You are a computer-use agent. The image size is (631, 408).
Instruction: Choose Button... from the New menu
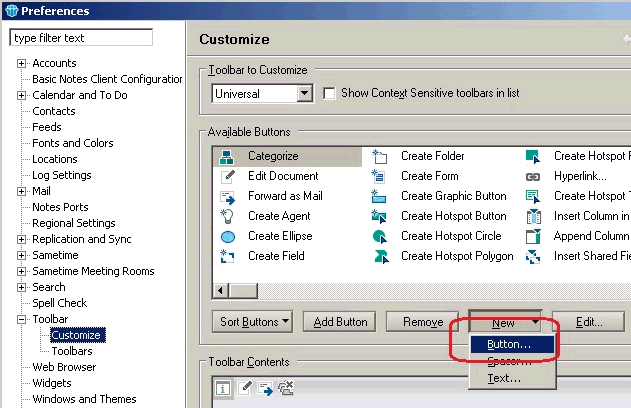(x=508, y=344)
